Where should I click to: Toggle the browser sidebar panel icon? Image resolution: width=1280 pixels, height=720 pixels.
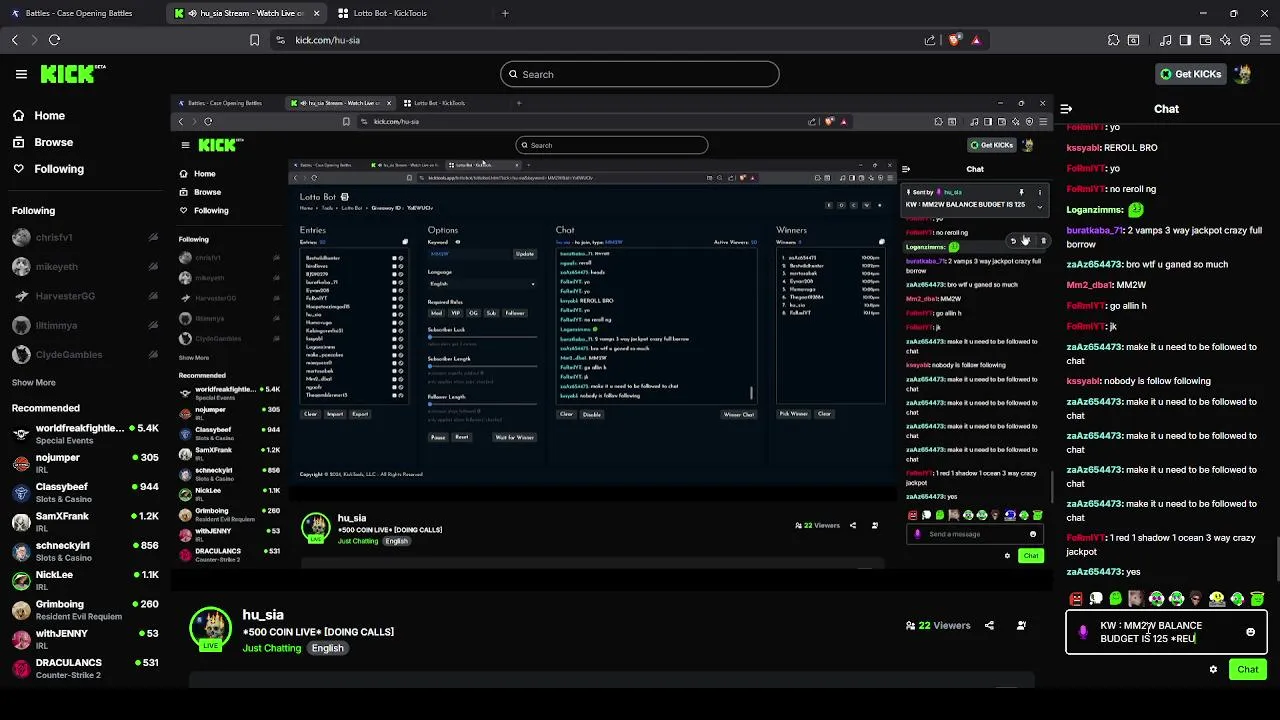[1185, 40]
